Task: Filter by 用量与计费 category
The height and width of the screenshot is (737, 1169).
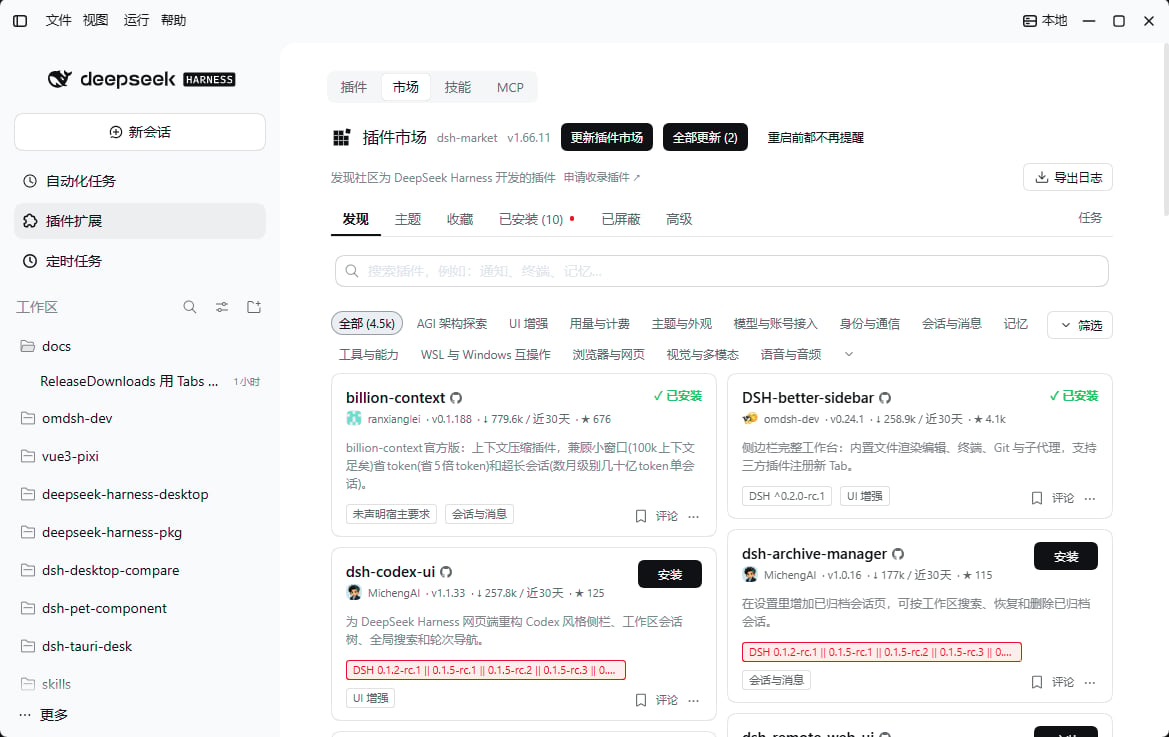Action: (599, 323)
